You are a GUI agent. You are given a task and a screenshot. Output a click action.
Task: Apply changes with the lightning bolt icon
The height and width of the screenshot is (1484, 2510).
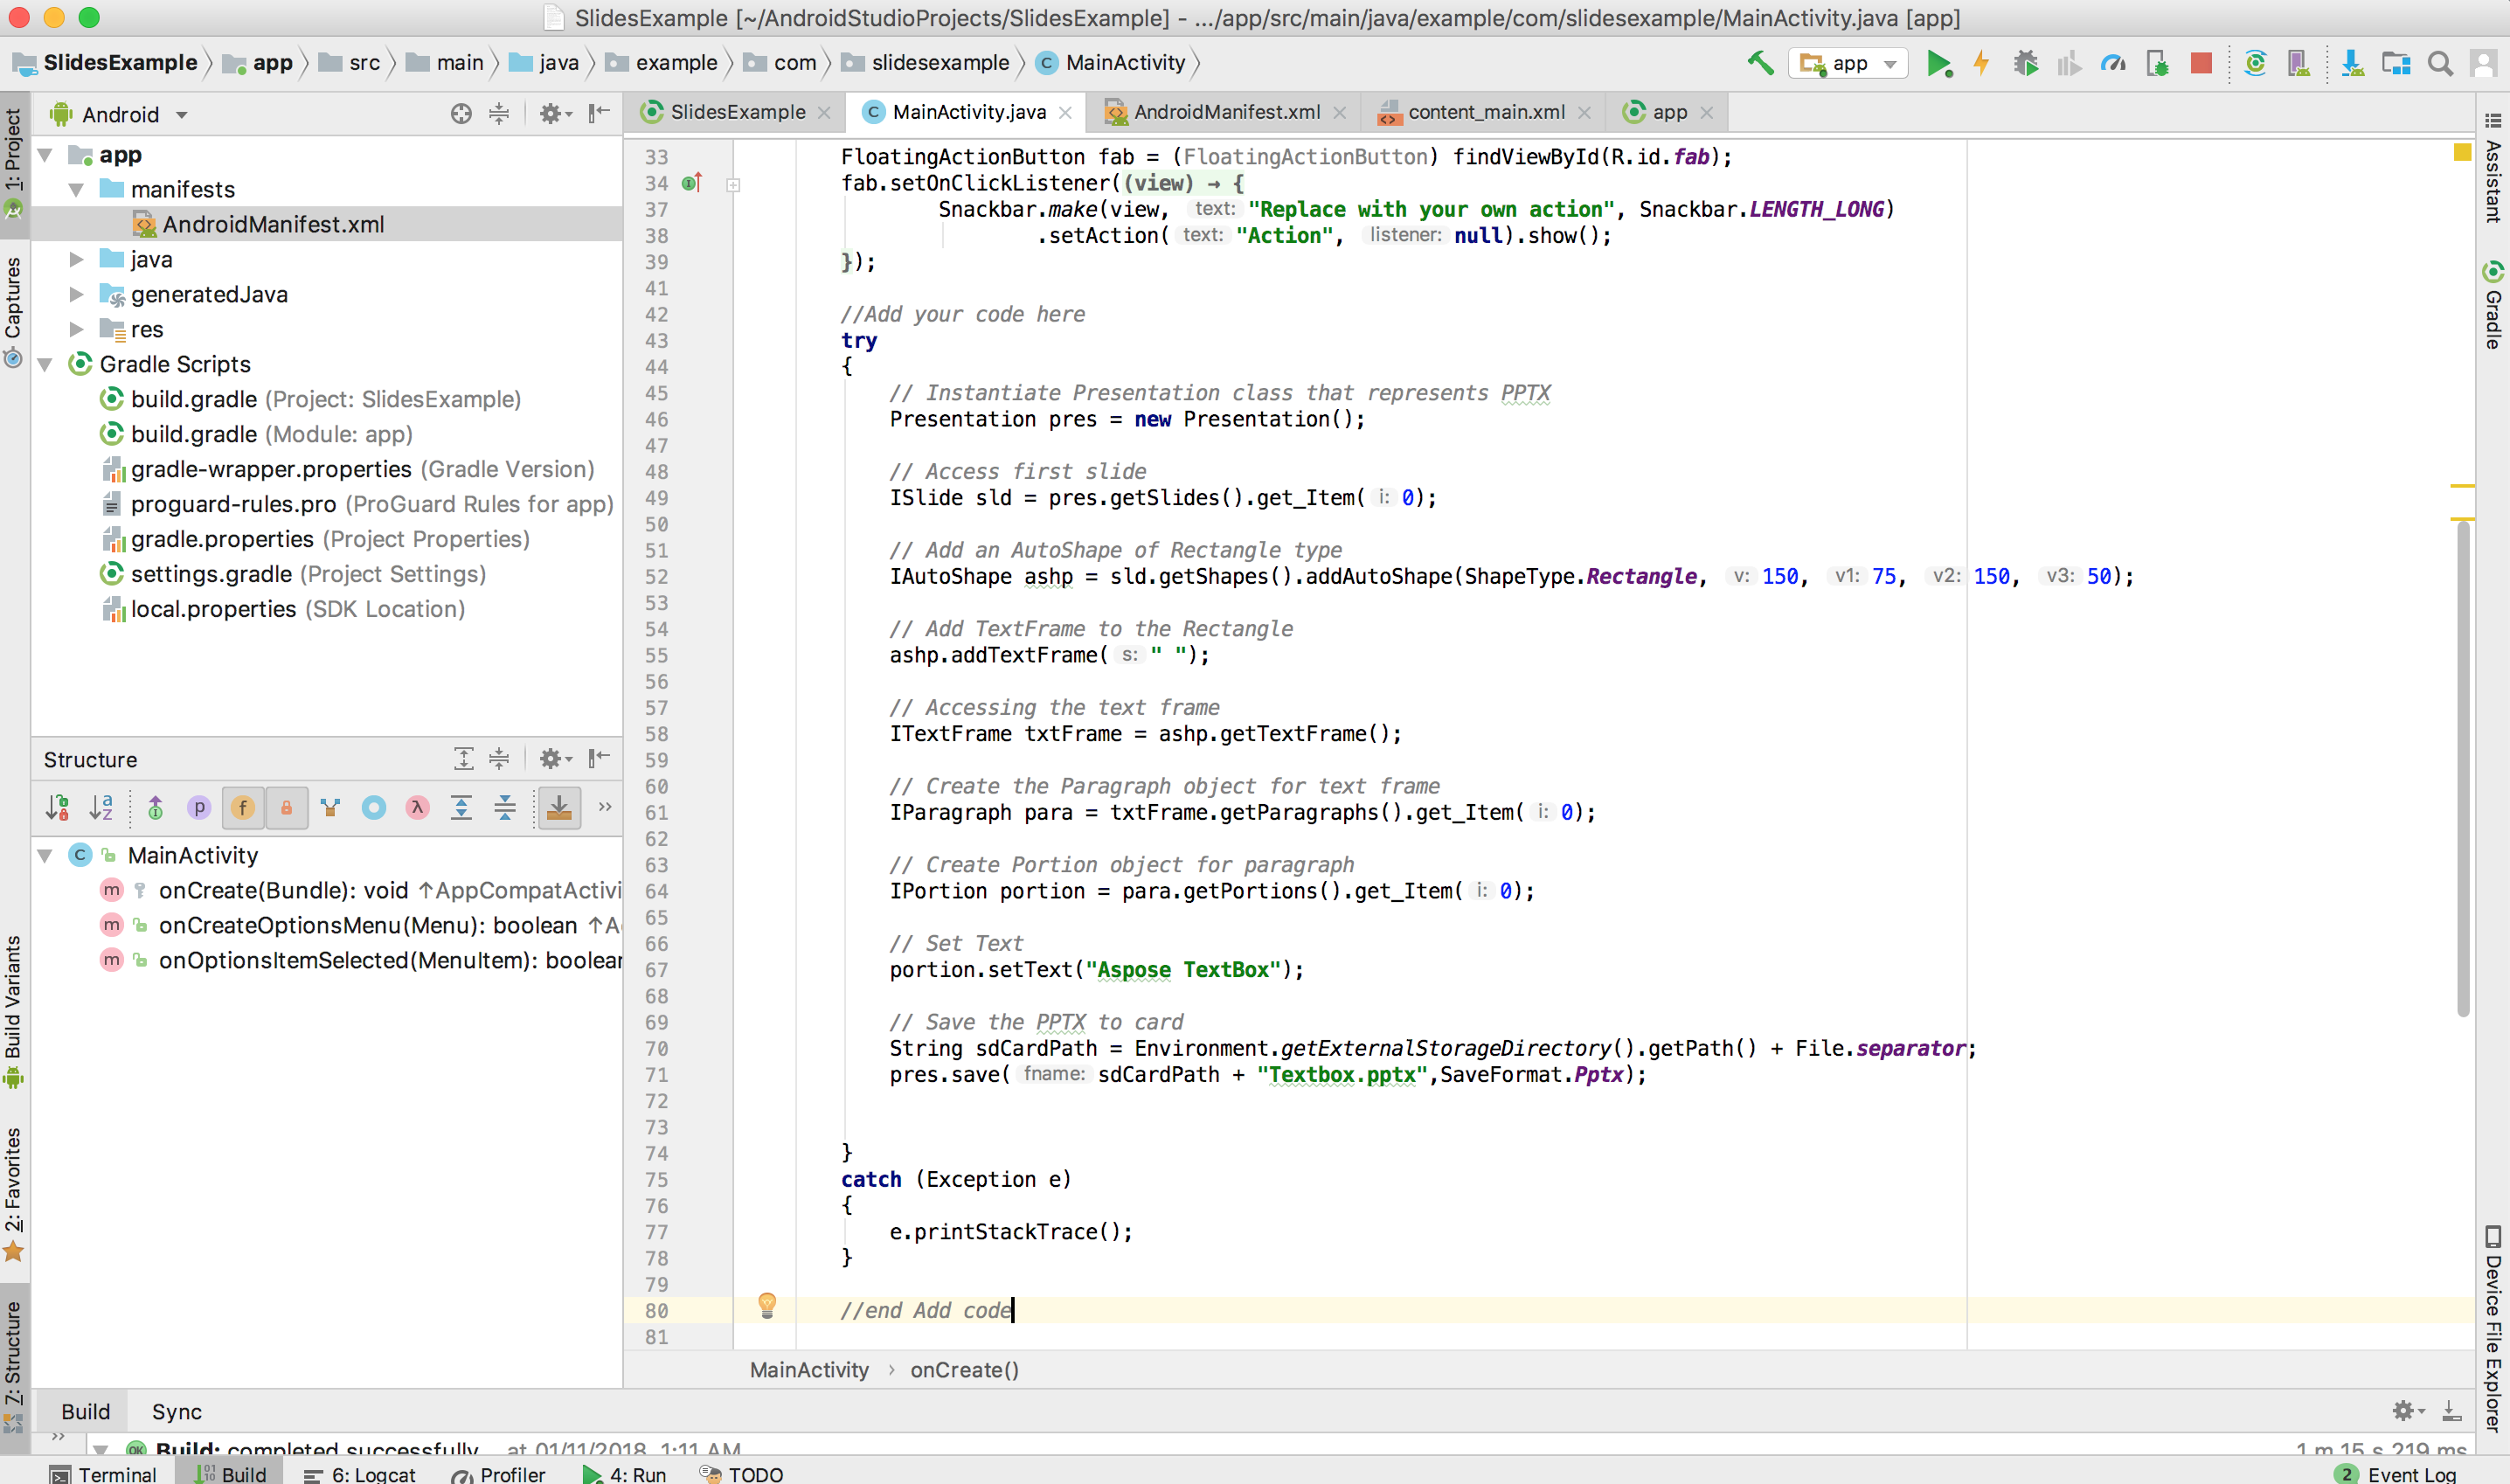click(x=1981, y=63)
